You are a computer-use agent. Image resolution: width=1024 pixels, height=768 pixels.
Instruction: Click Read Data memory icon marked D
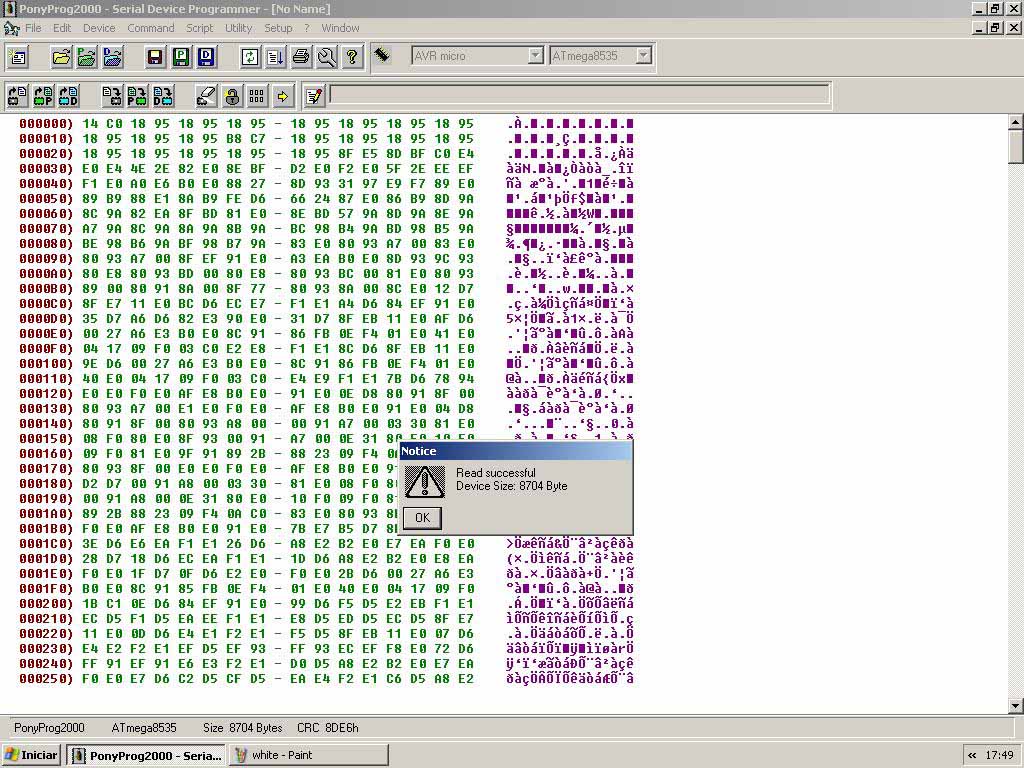[69, 97]
